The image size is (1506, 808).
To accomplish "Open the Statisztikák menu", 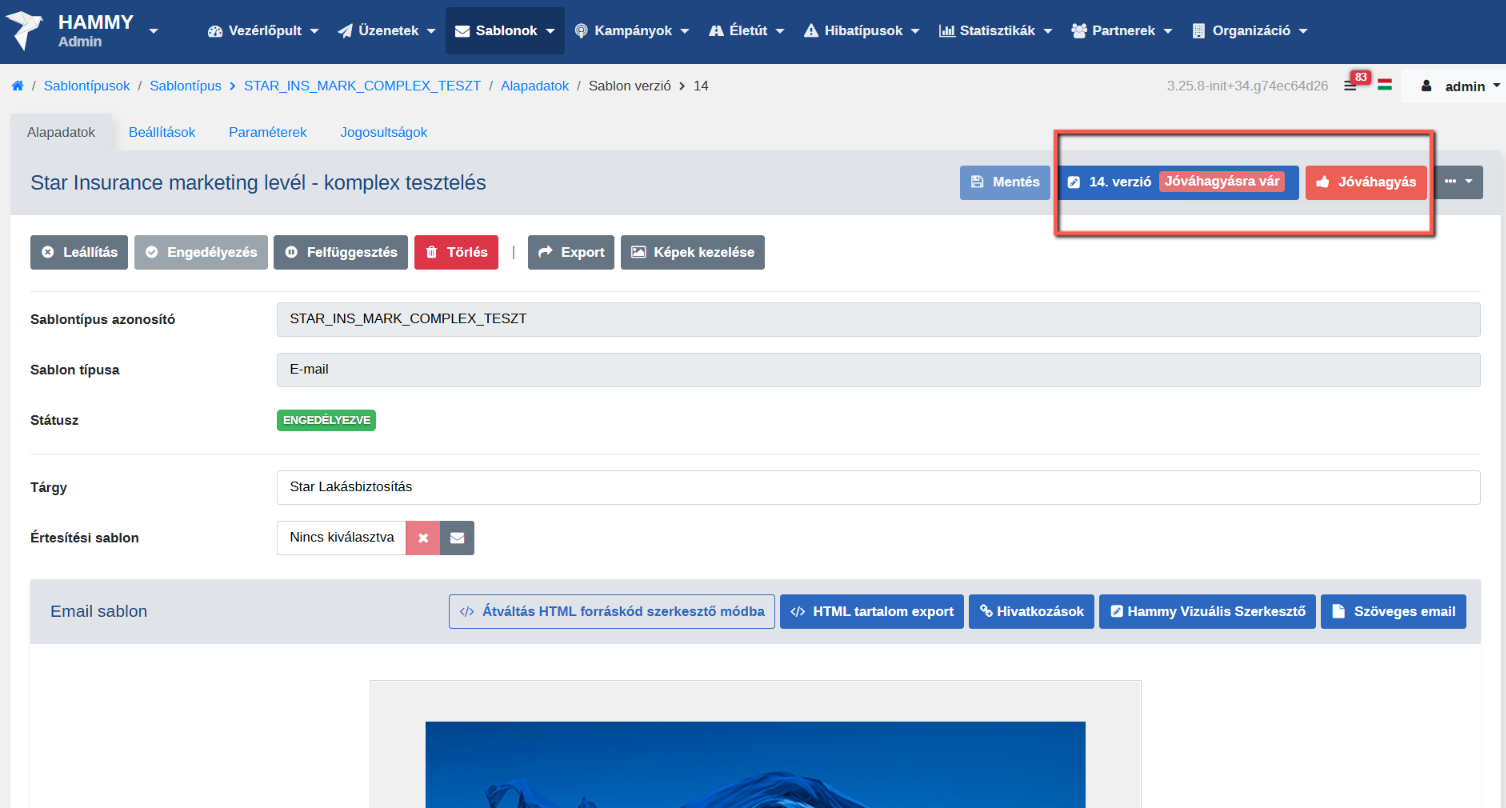I will [995, 31].
